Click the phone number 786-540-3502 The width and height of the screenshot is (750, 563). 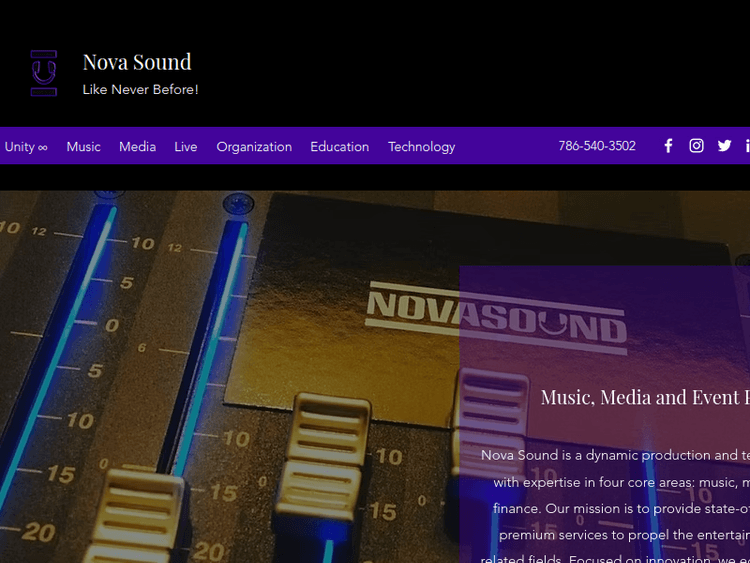[597, 146]
